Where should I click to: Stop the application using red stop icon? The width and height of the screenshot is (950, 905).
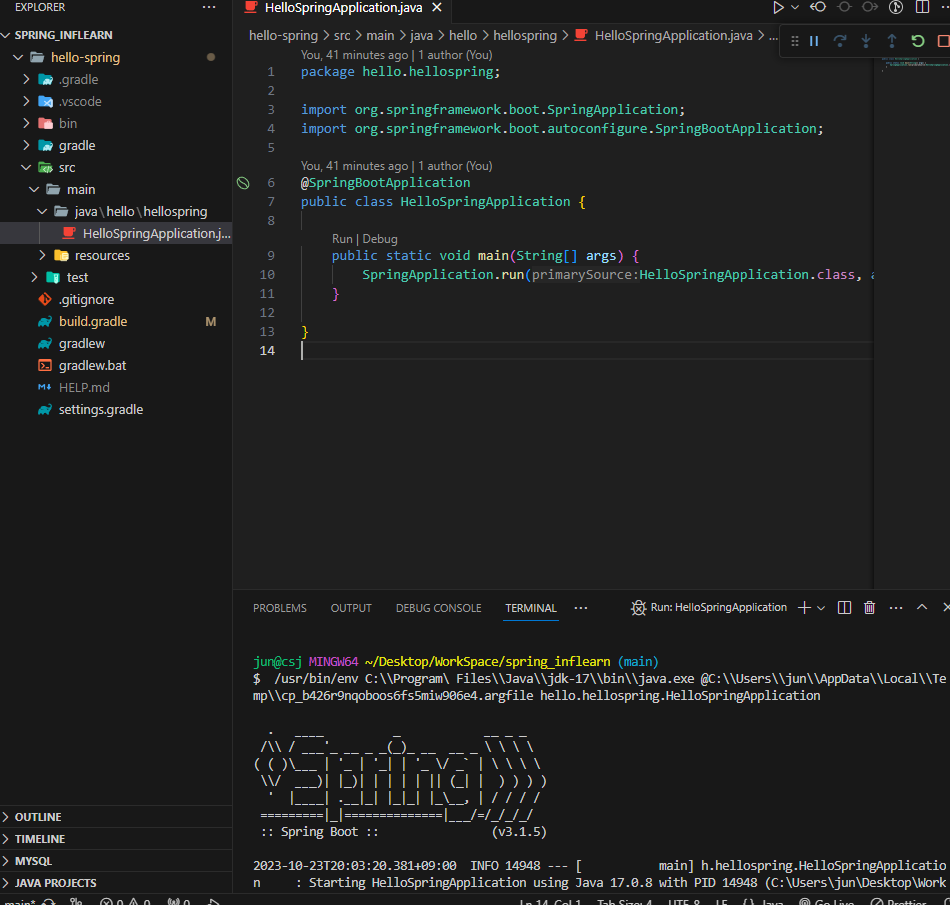944,42
